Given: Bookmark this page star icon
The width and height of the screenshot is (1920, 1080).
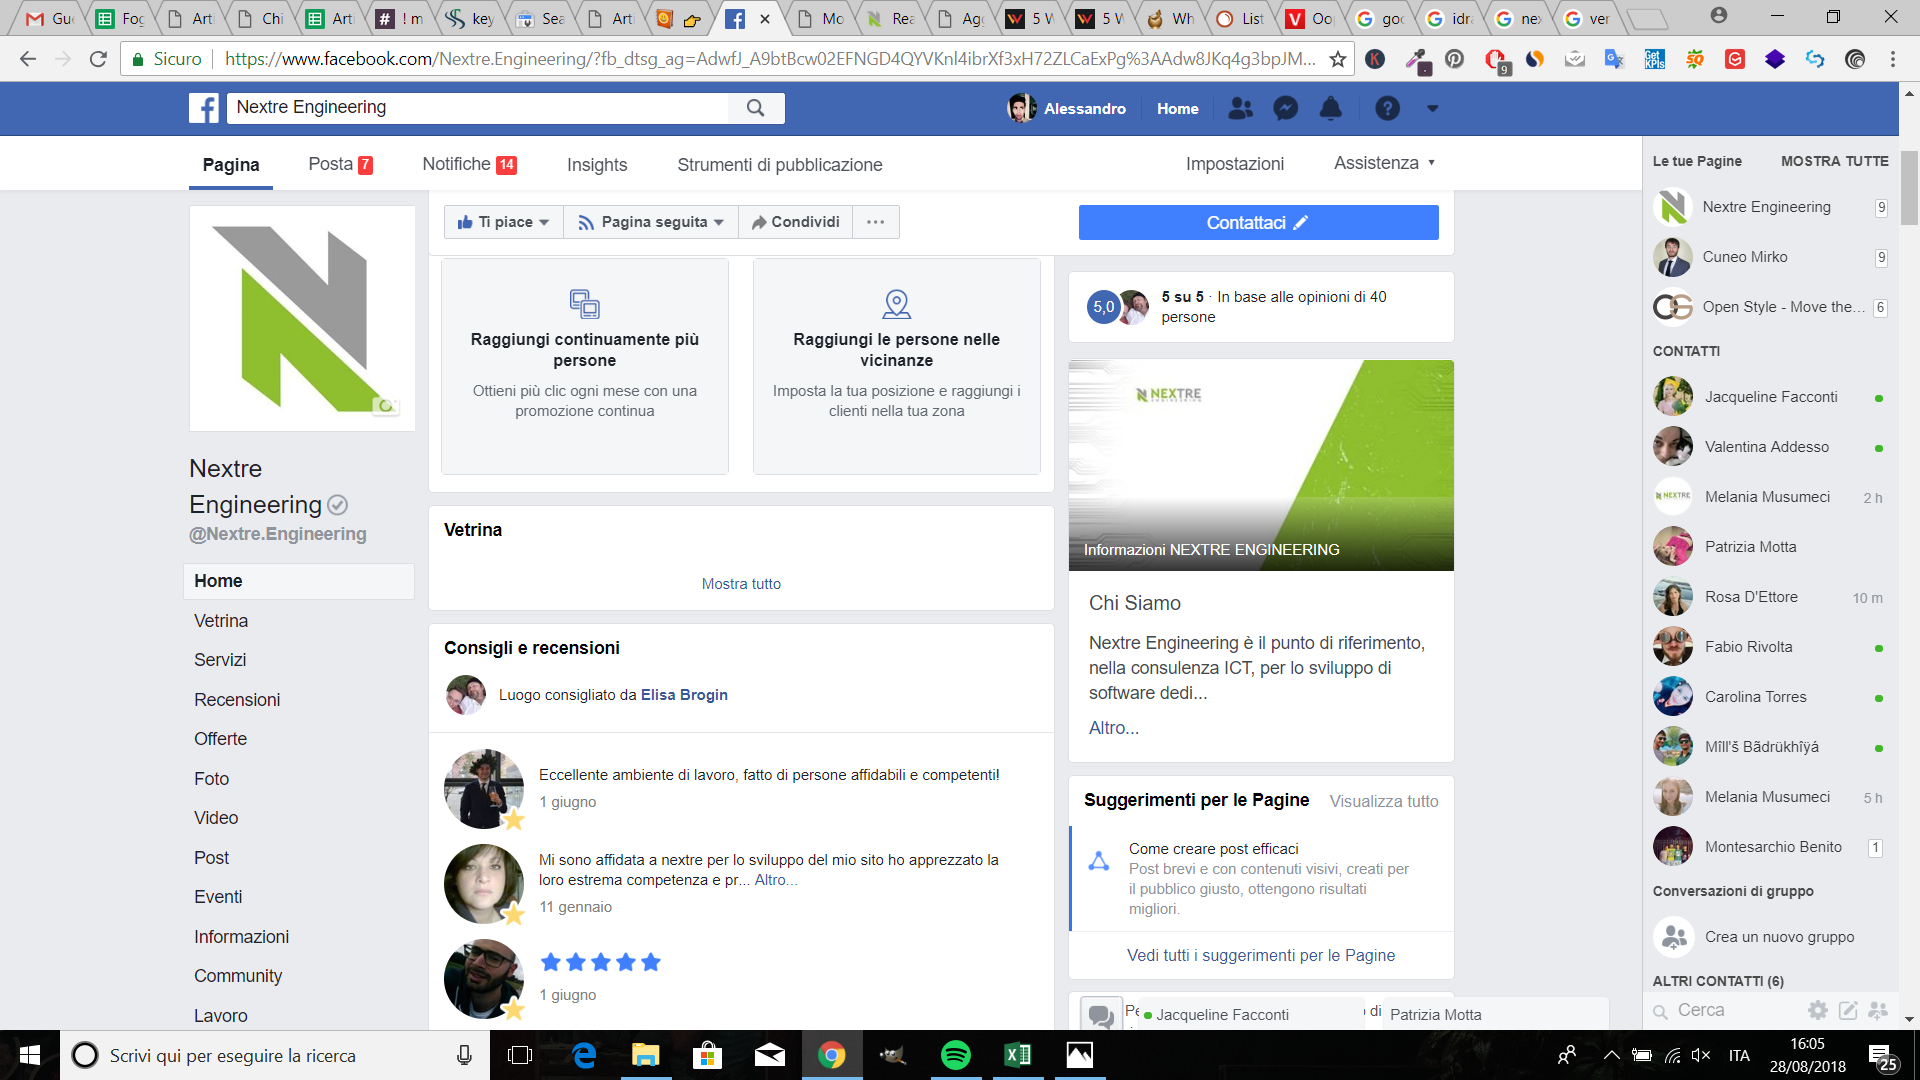Looking at the screenshot, I should click(x=1338, y=59).
